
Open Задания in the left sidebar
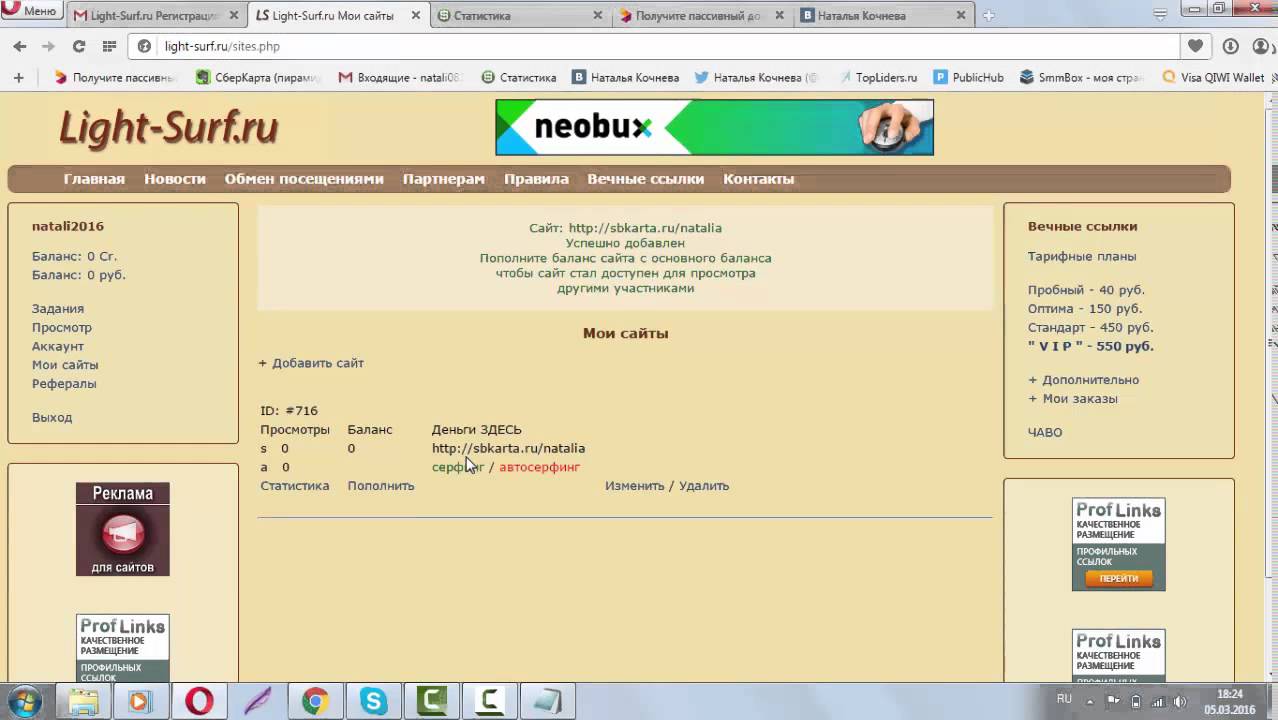coord(58,309)
